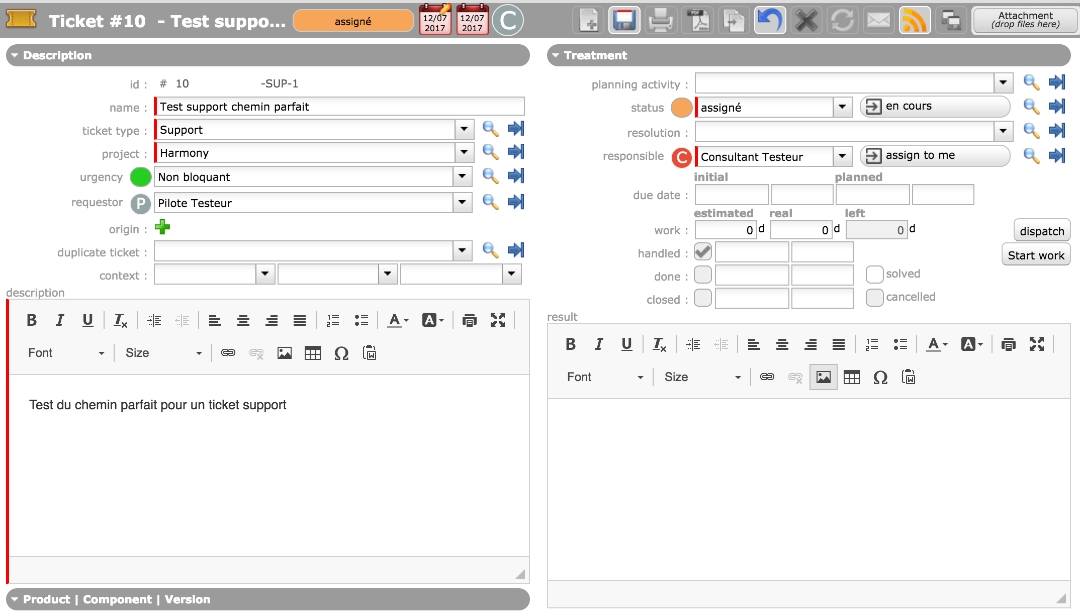Toggle the handled checkbox
Screen dimensions: 1080x616
[703, 252]
